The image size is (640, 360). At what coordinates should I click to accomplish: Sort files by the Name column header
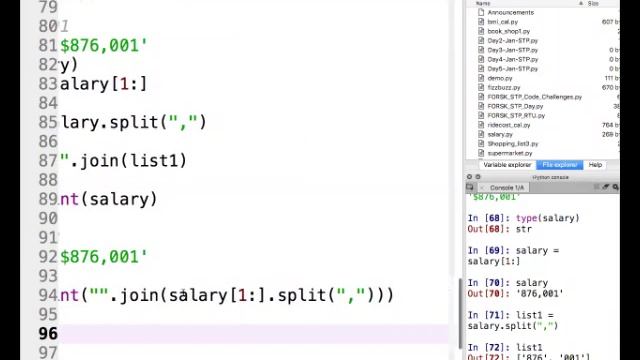coord(483,3)
